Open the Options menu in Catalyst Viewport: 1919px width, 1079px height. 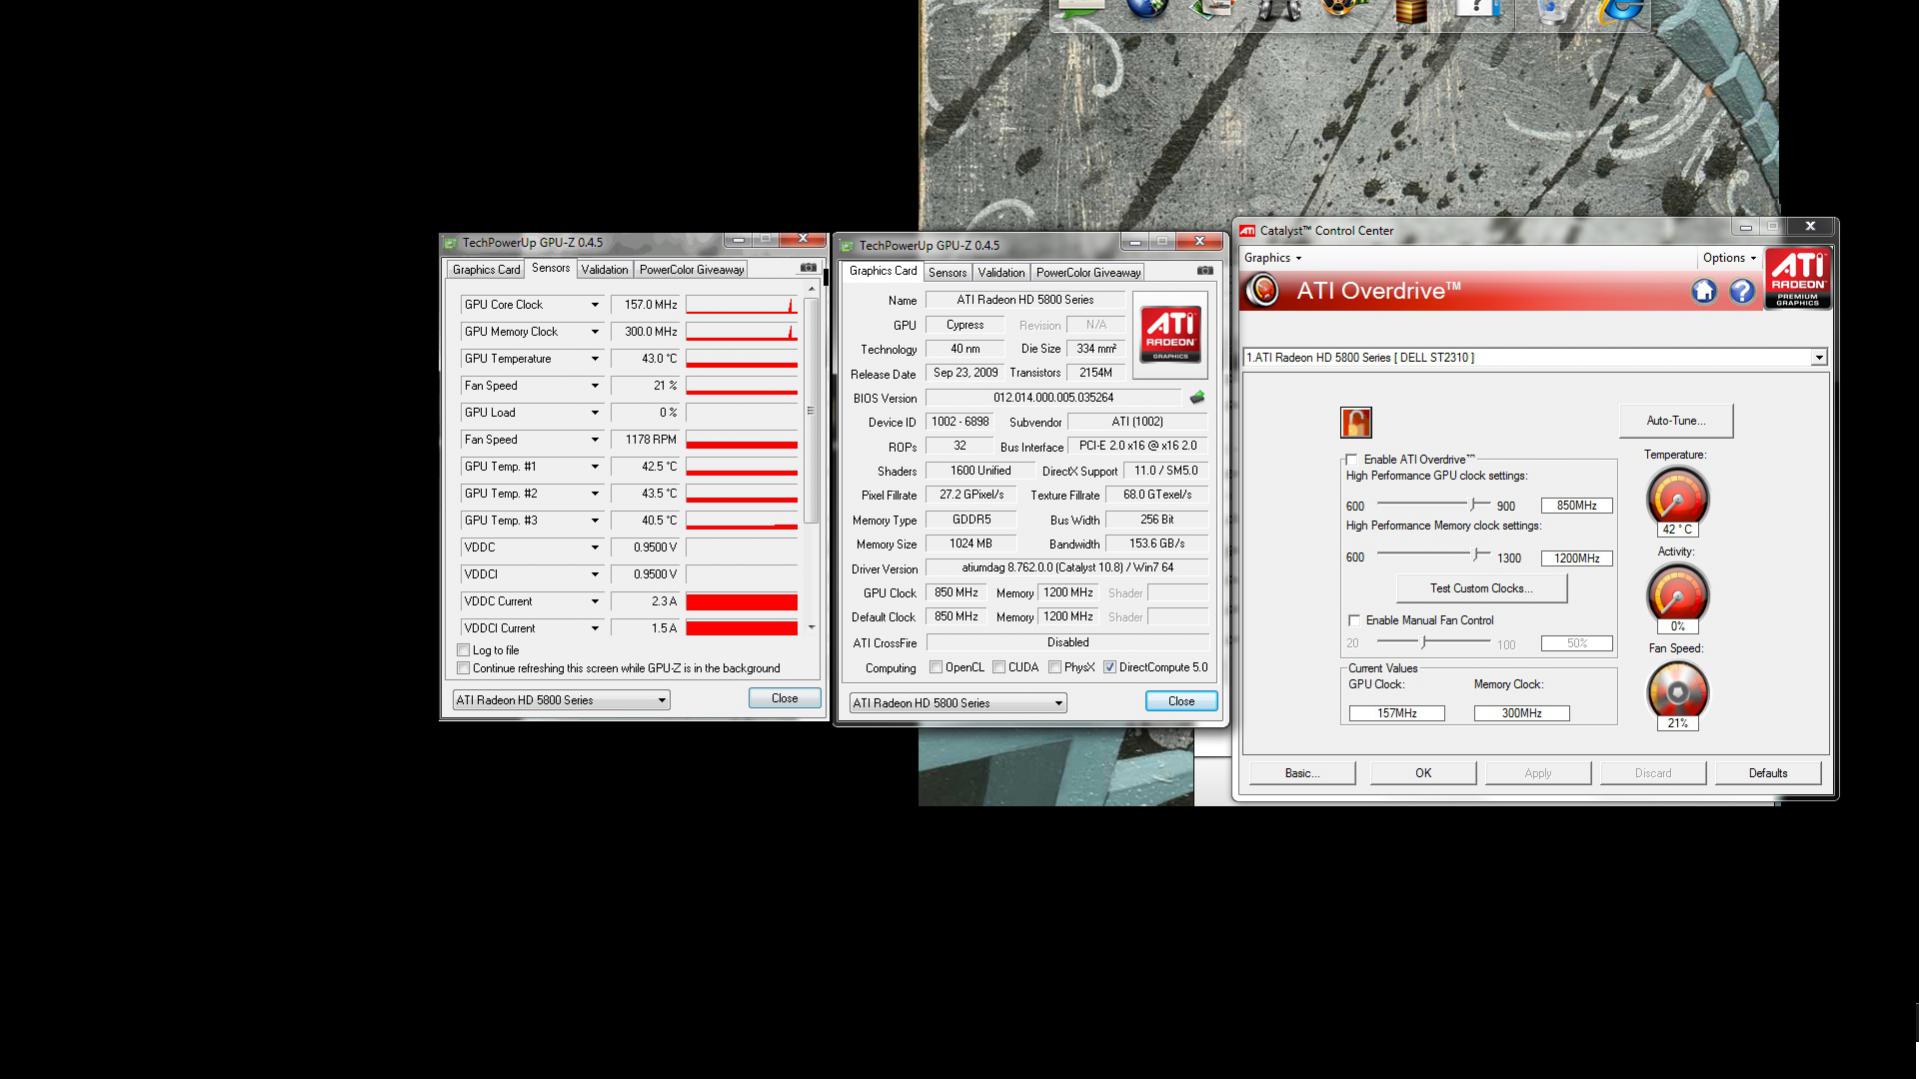point(1729,258)
